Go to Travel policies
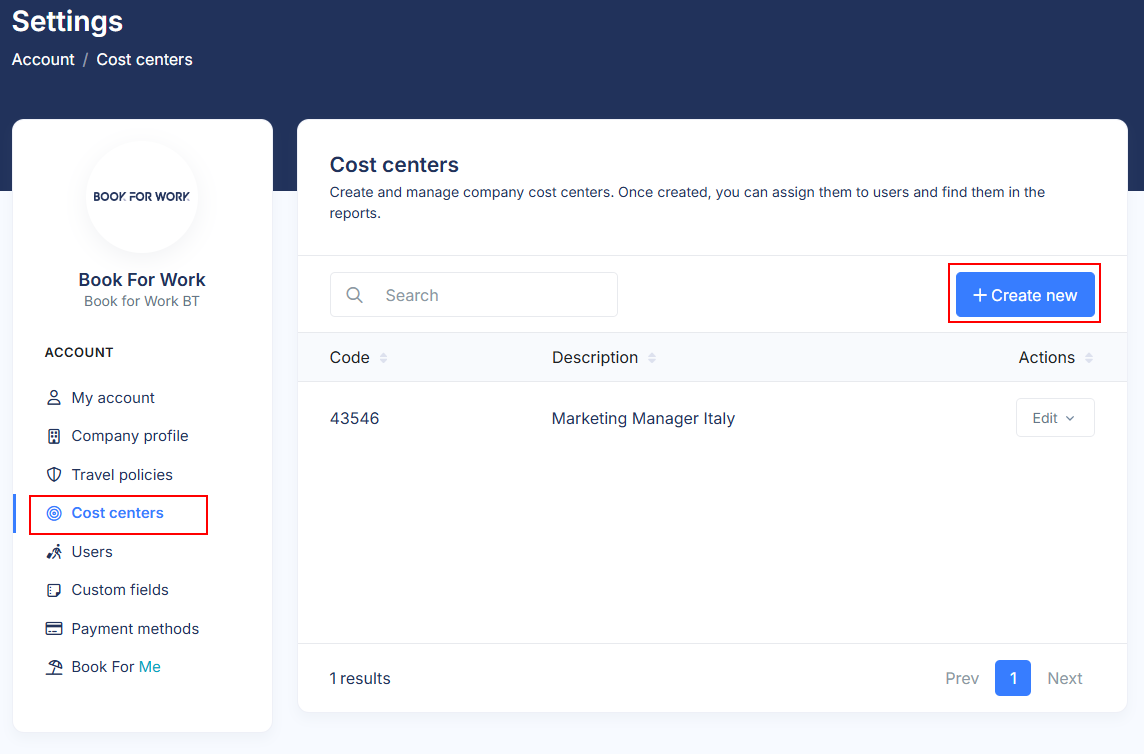1144x754 pixels. point(122,474)
